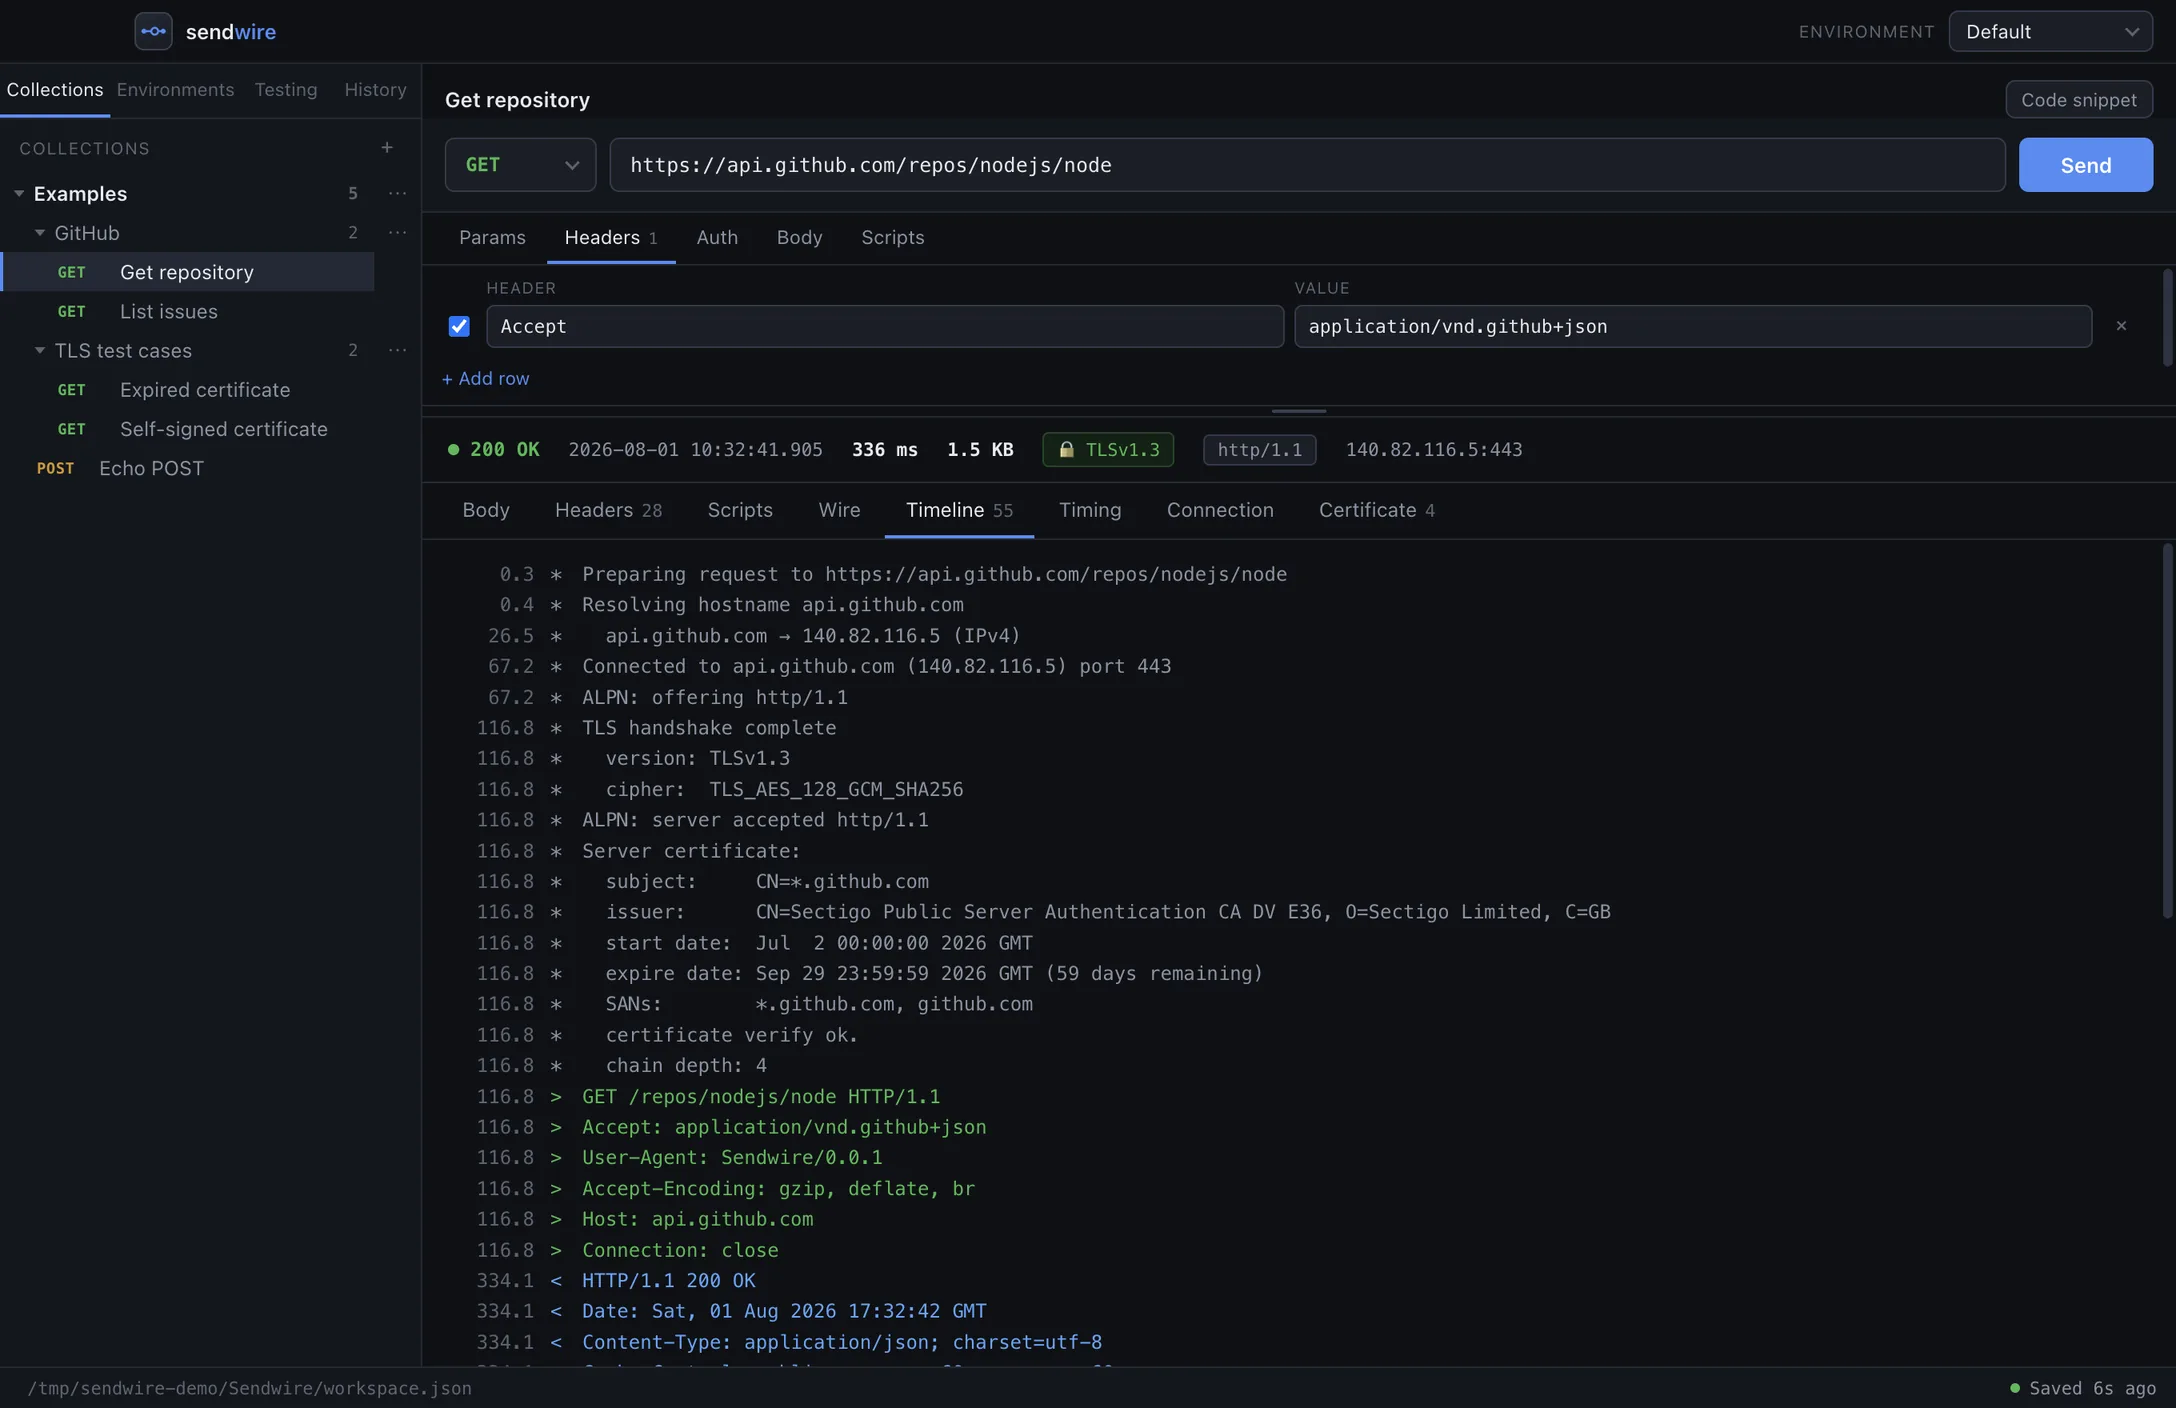Click the timeline vertical scrollbar
Viewport: 2176px width, 1408px height.
tap(2167, 730)
